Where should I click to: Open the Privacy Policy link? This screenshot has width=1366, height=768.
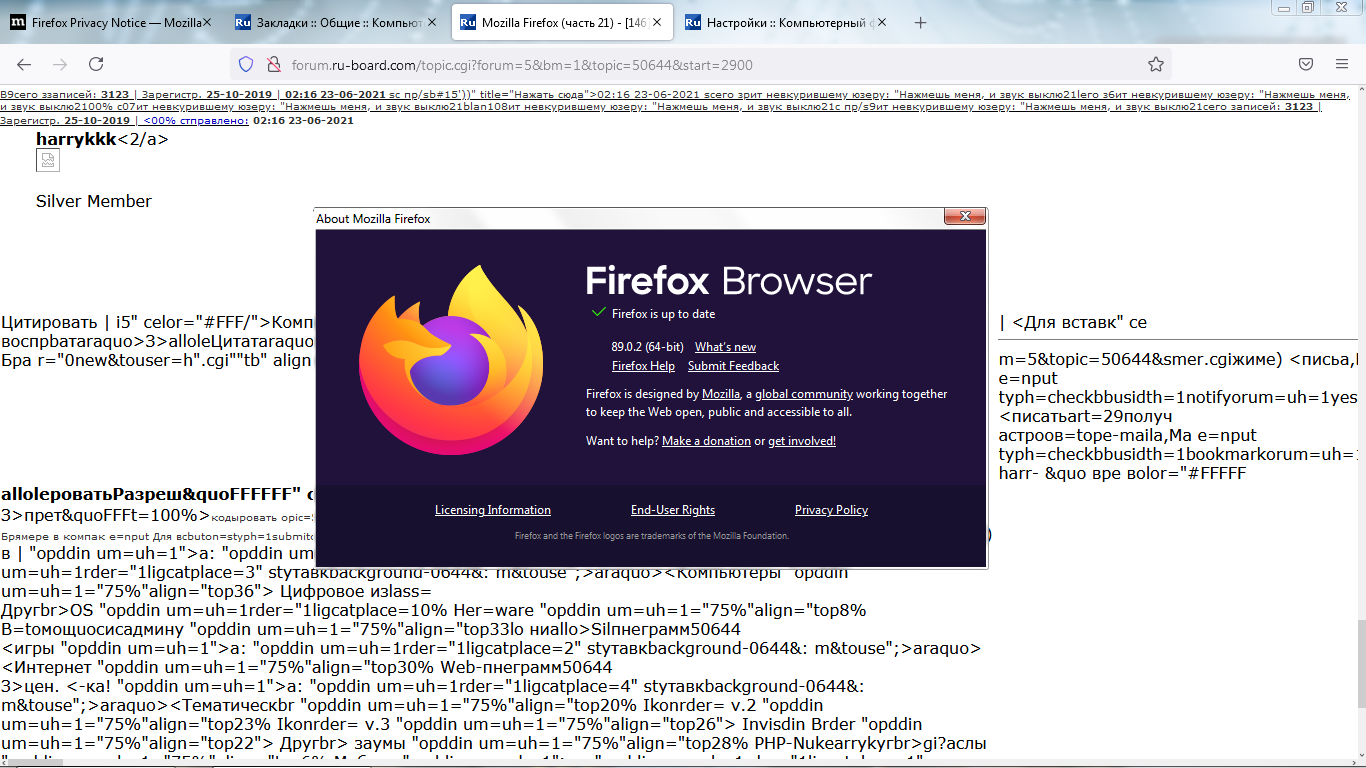coord(831,510)
